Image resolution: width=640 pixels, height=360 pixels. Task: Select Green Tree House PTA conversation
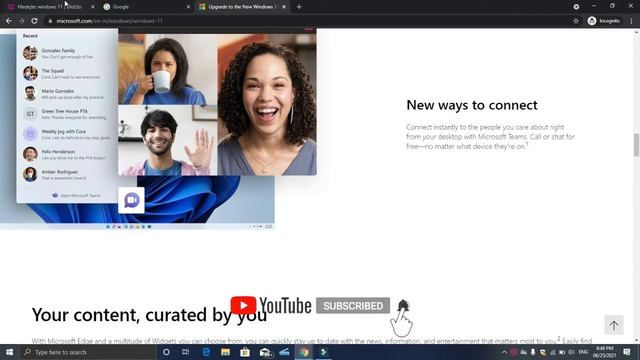[67, 114]
